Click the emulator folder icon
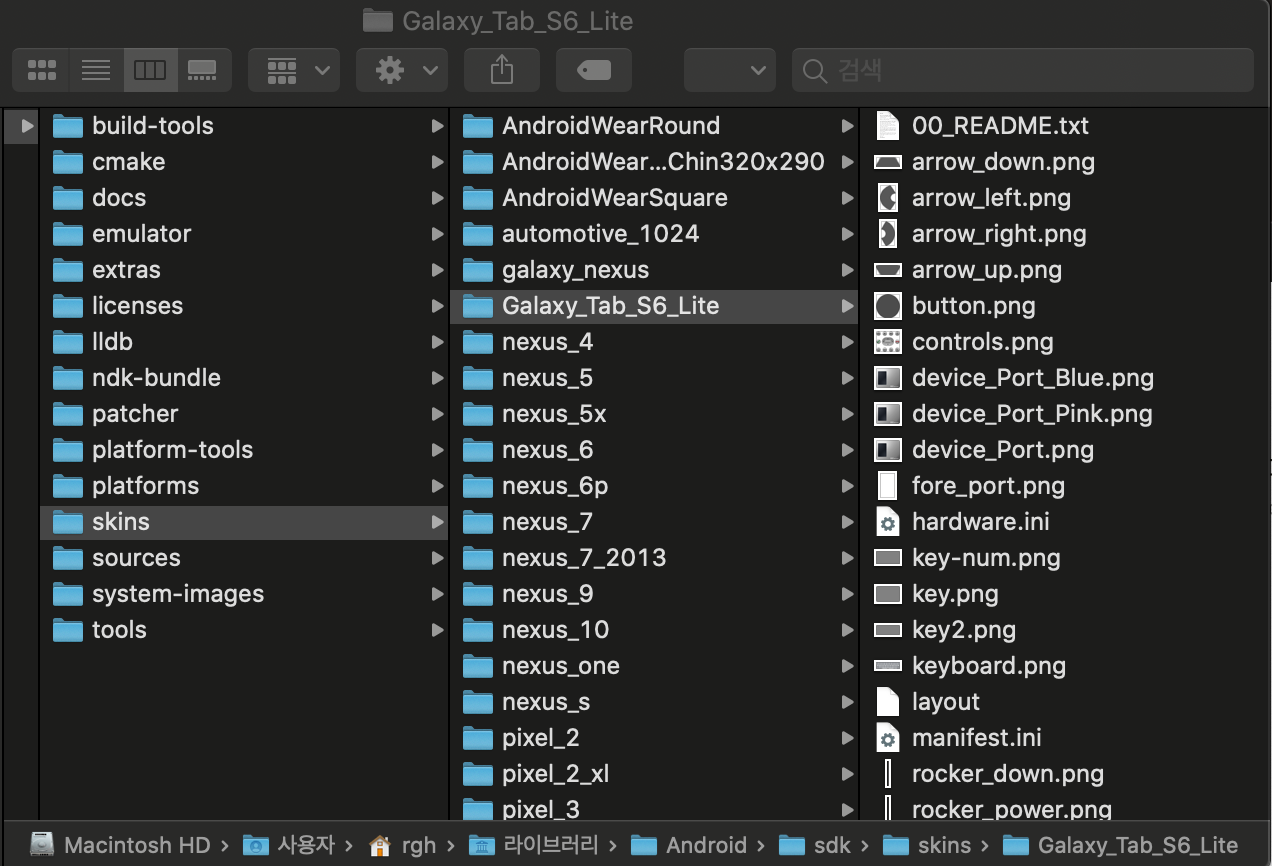 pyautogui.click(x=68, y=234)
